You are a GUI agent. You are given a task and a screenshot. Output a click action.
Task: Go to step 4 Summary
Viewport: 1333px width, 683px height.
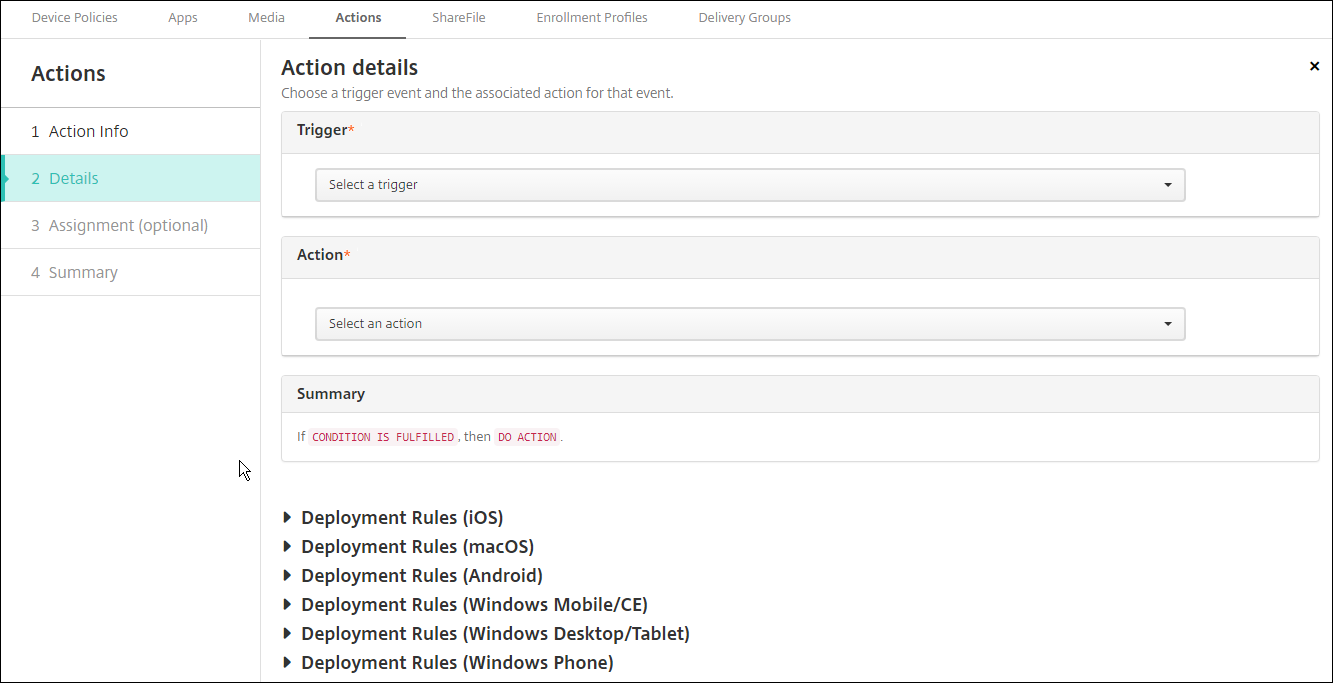(x=130, y=273)
